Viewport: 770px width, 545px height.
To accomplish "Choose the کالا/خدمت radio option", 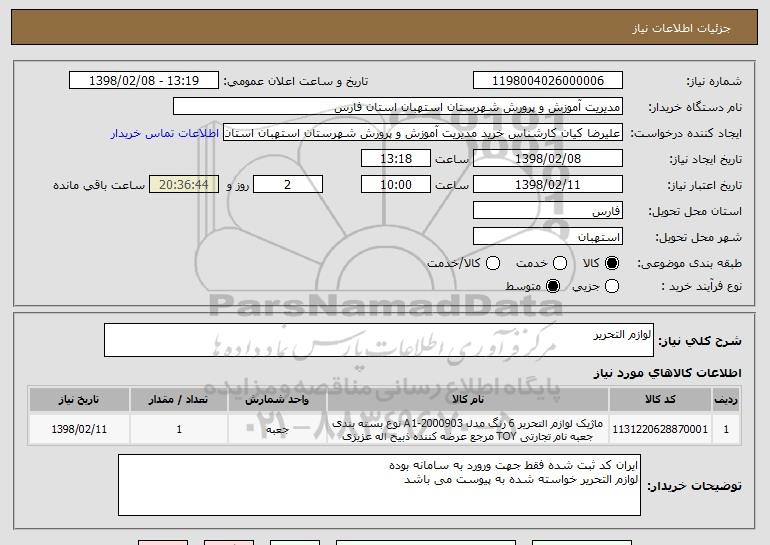I will click(x=493, y=263).
